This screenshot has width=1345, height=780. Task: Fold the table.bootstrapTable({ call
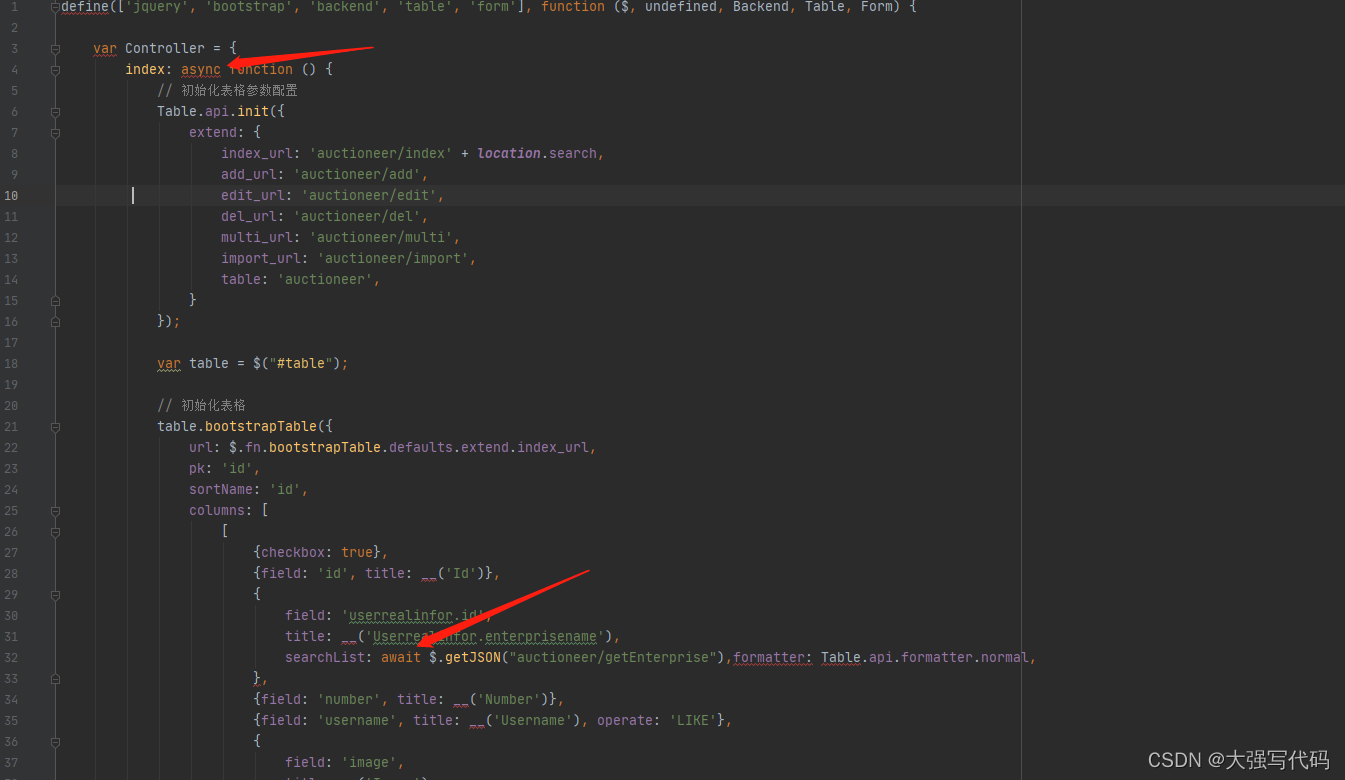click(55, 426)
